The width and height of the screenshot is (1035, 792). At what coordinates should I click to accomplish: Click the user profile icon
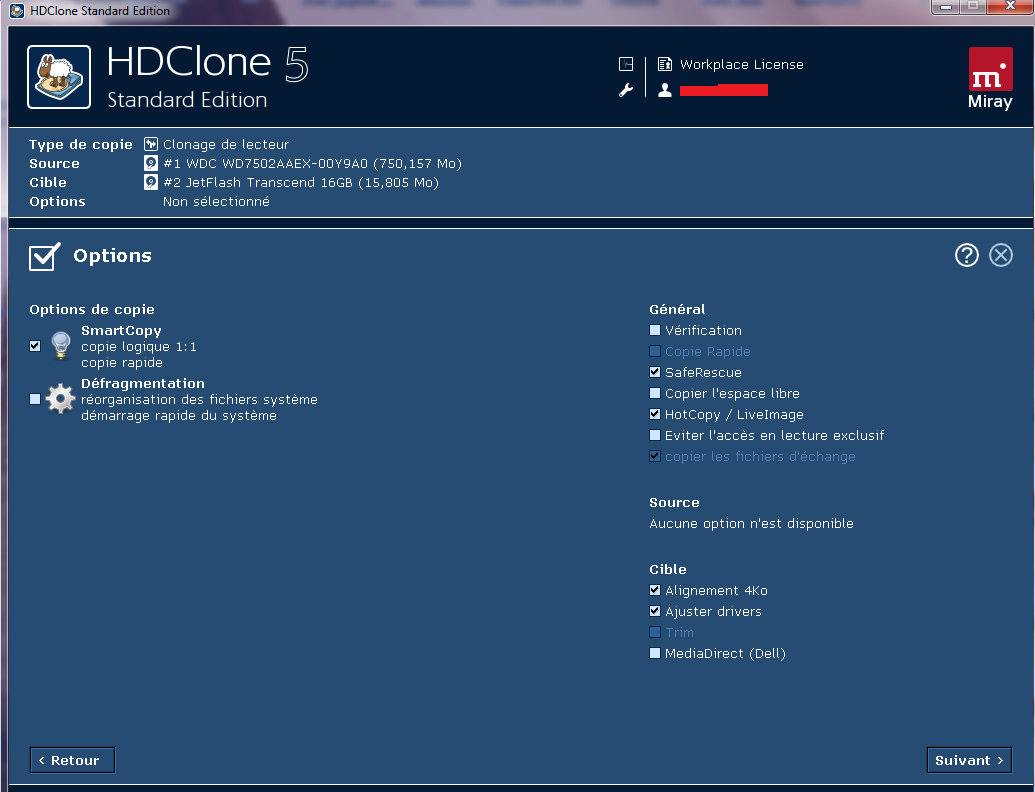[665, 90]
